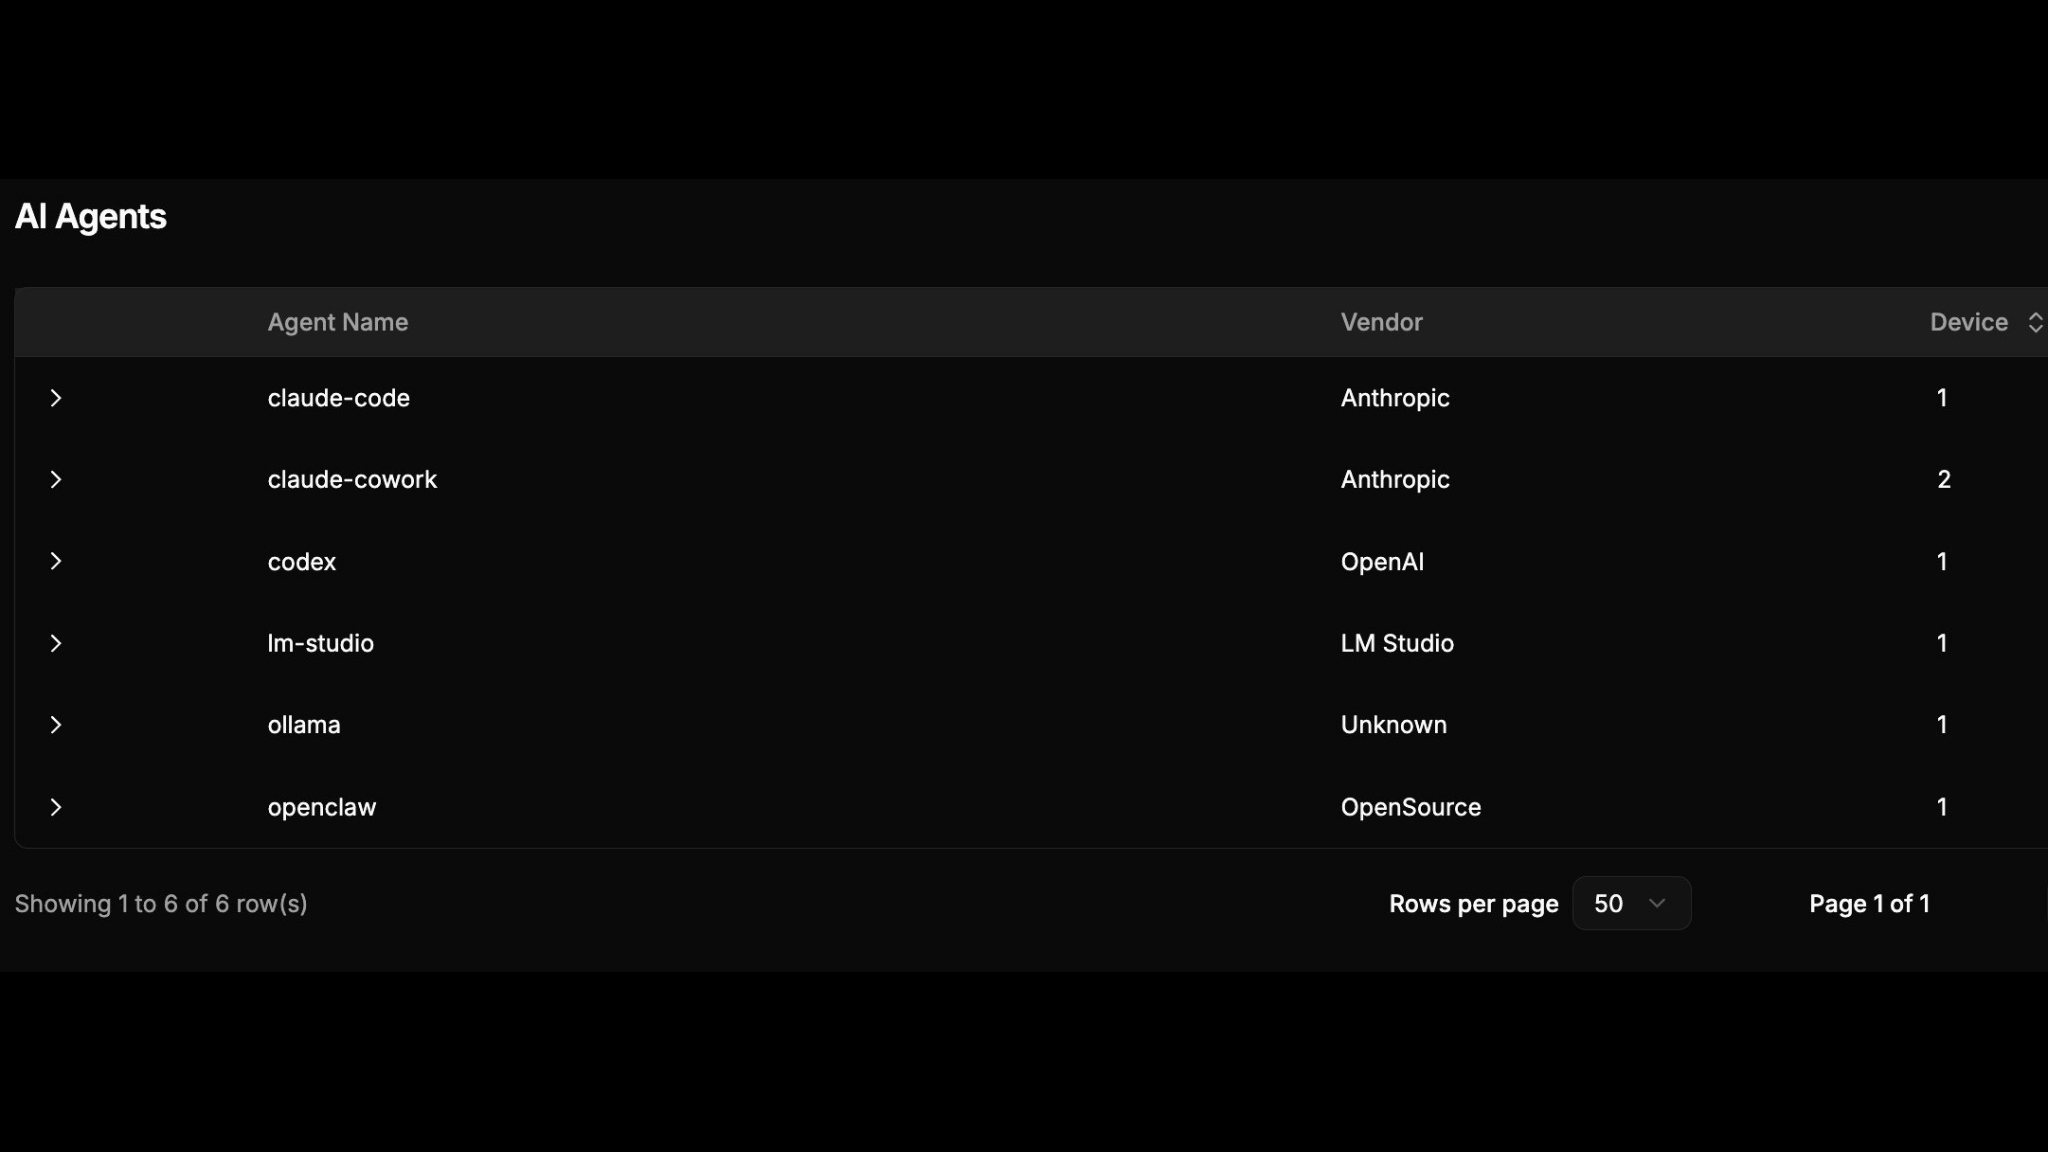Click device count 2 for claude-cowork
The image size is (2048, 1152).
point(1943,480)
